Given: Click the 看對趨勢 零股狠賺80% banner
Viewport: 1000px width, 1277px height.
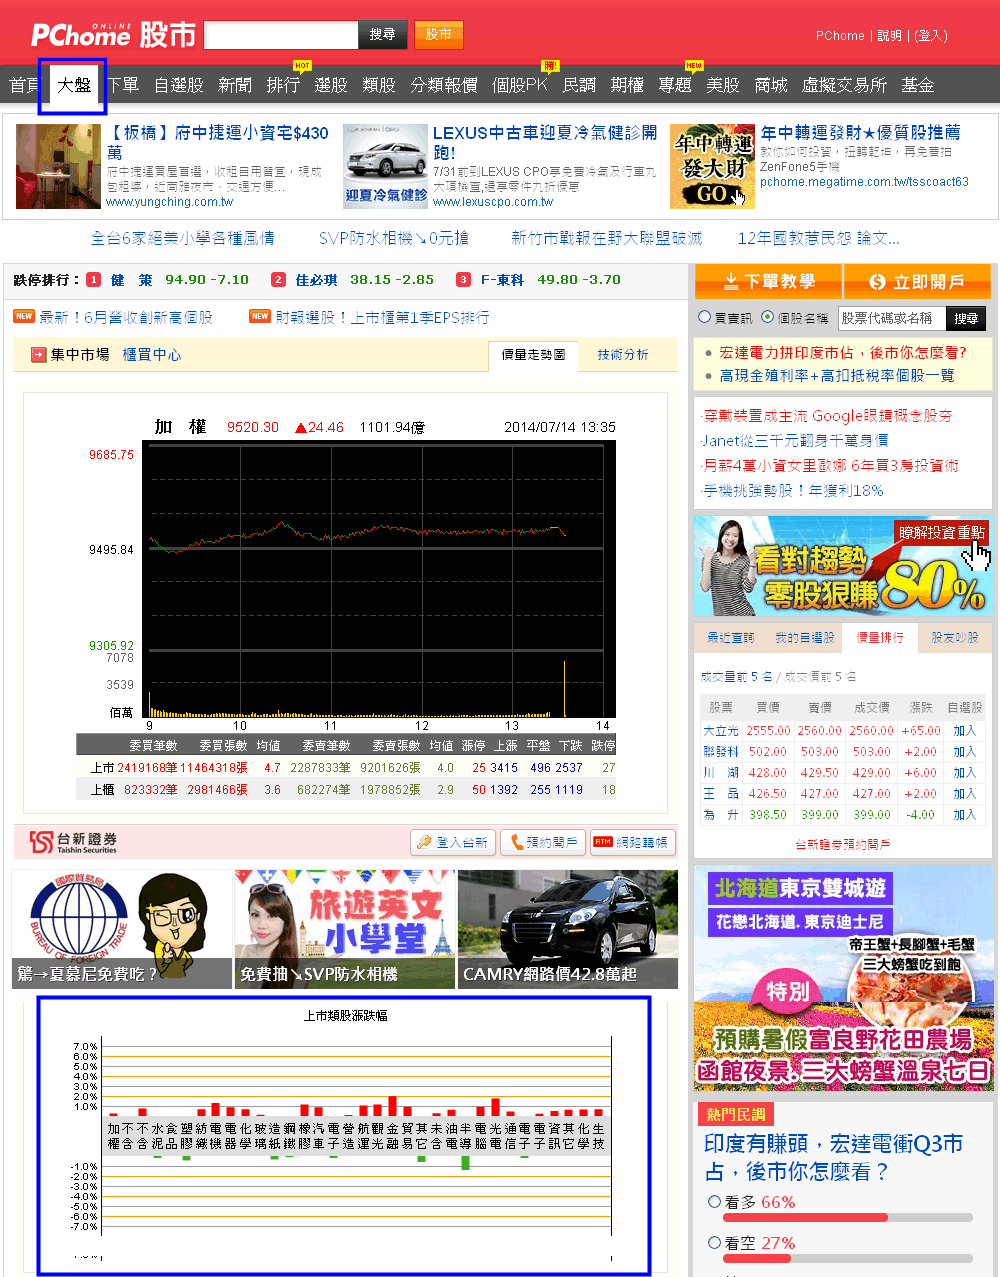Looking at the screenshot, I should [x=843, y=566].
